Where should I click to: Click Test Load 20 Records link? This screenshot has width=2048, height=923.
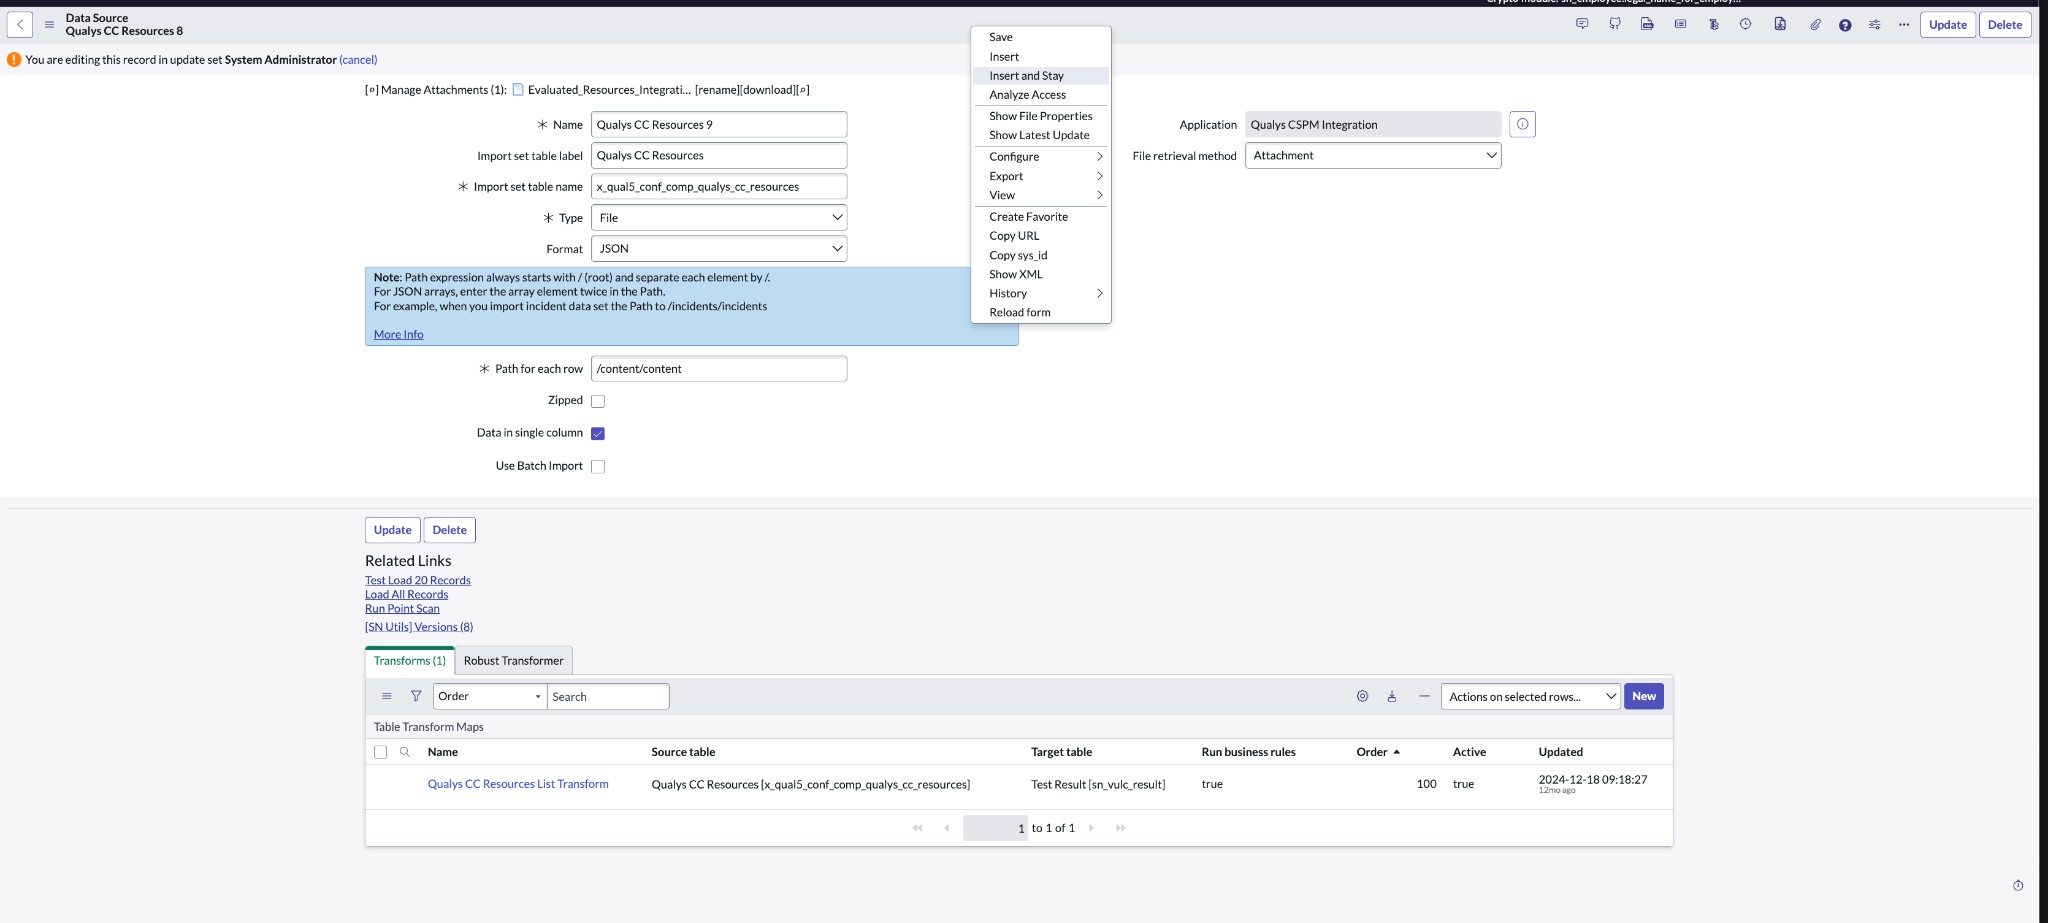(x=417, y=580)
